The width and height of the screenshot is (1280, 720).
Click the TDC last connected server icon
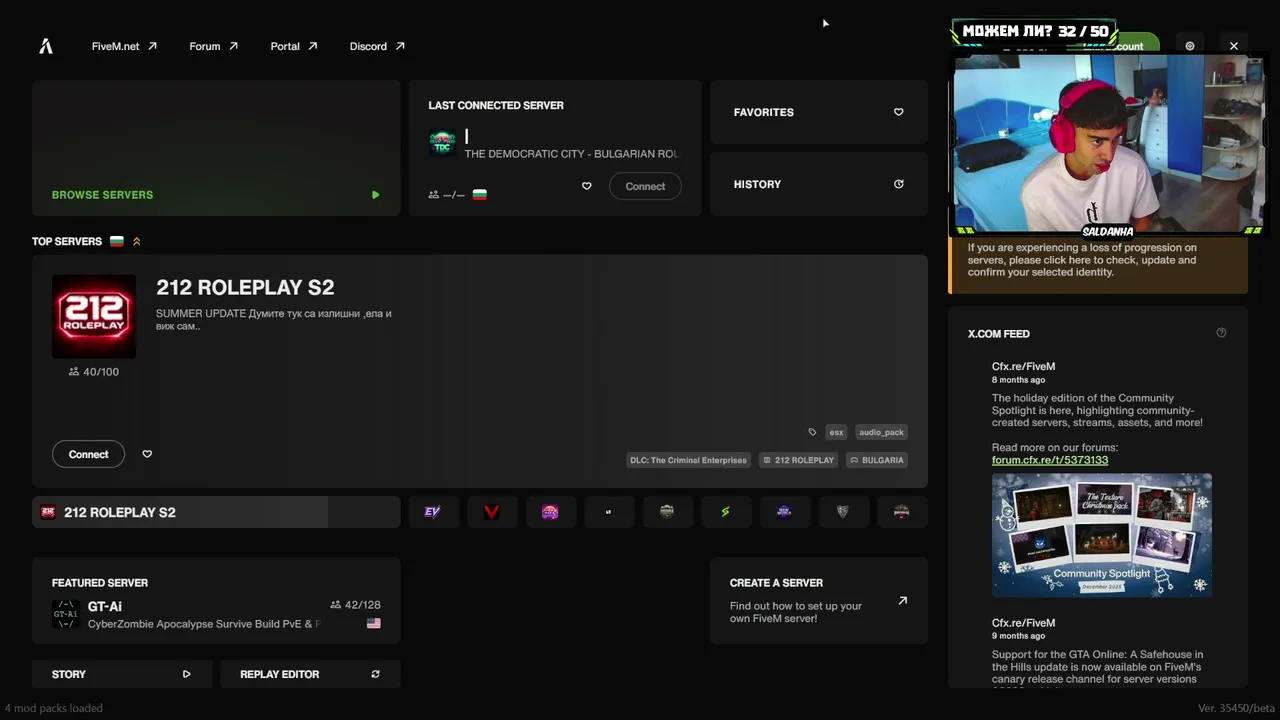[442, 143]
